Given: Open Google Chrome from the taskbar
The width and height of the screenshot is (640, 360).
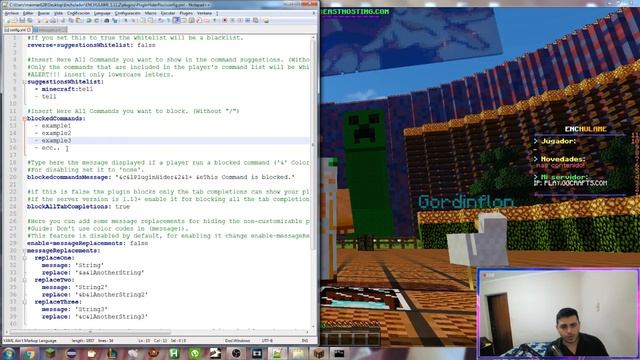Looking at the screenshot, I should [x=29, y=353].
